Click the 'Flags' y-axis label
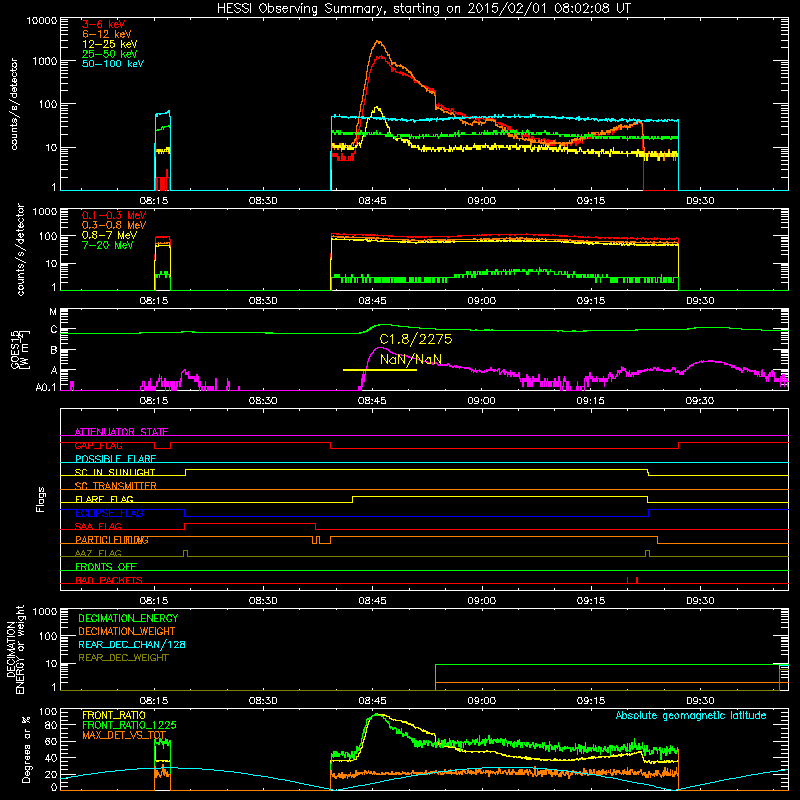 41,499
